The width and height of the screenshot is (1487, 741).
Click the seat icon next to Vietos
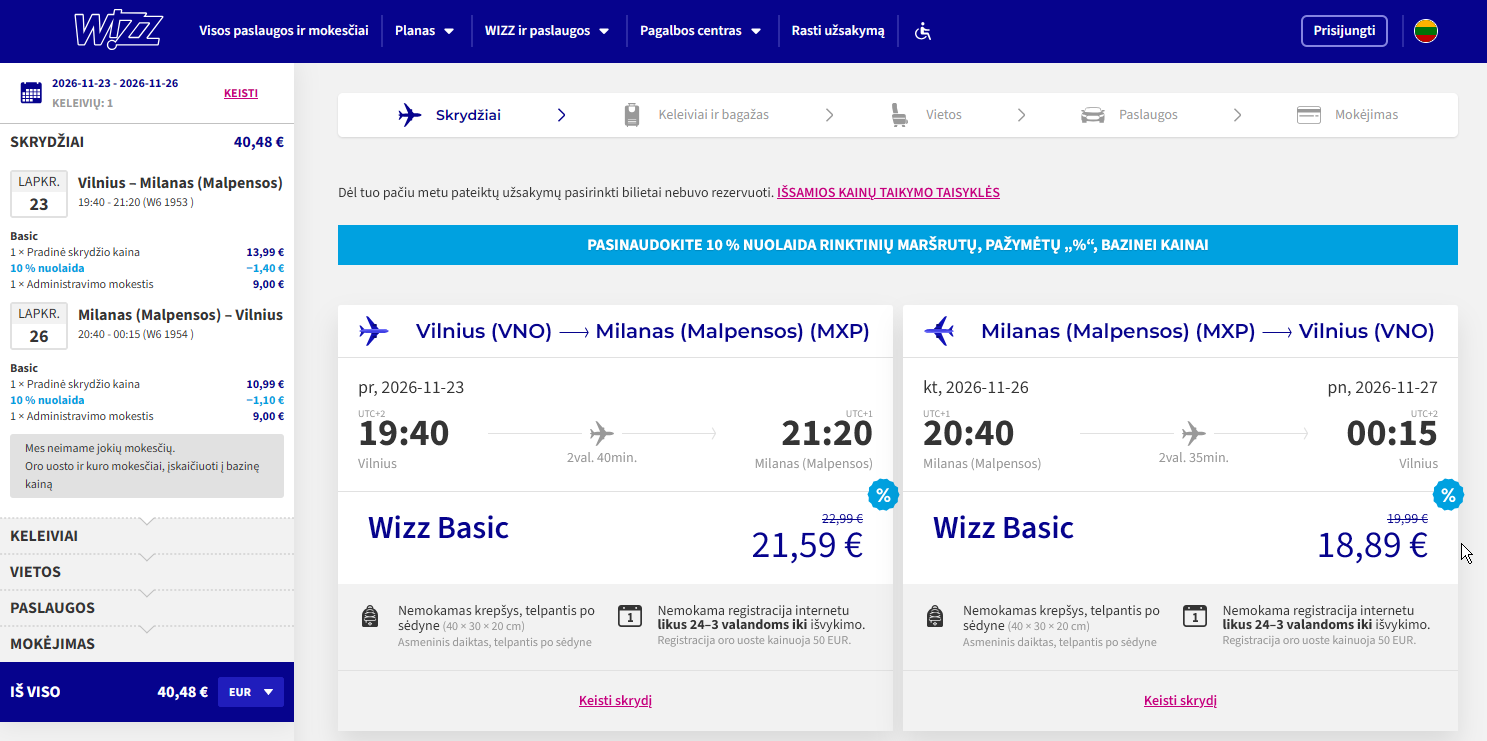coord(900,115)
